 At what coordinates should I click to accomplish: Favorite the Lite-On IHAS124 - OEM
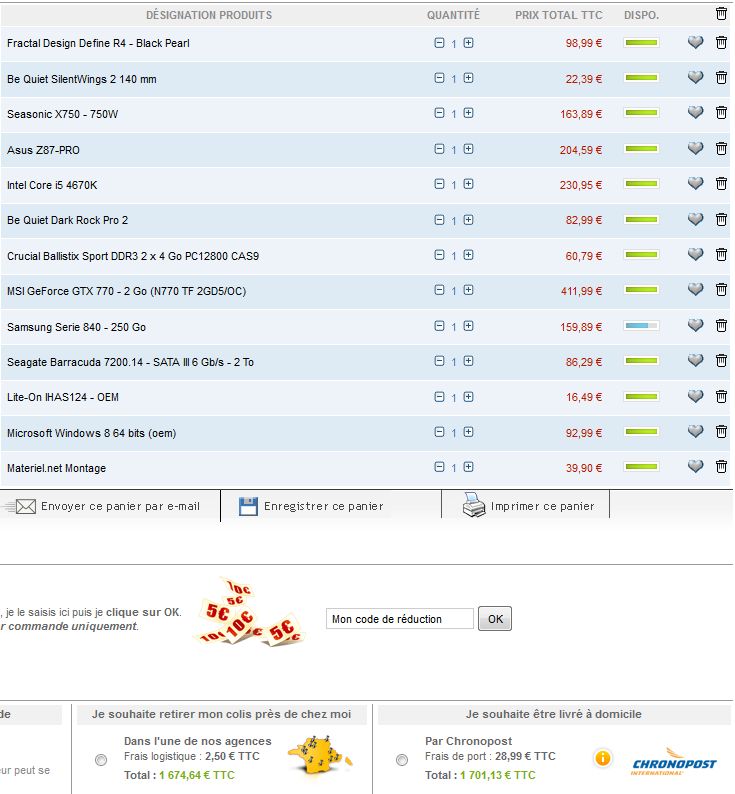(695, 396)
